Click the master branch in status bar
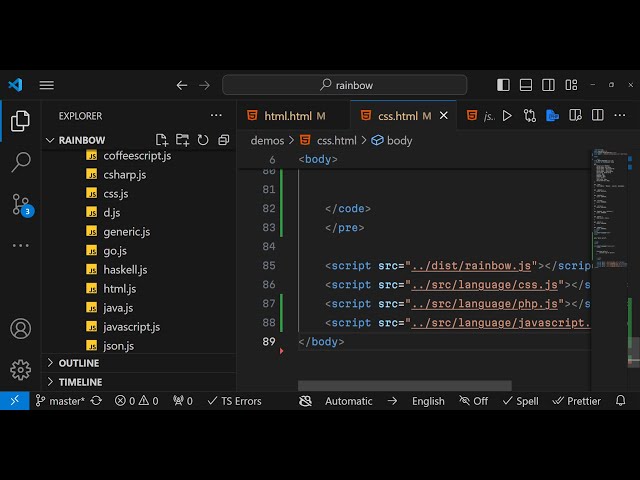Screen dimensions: 640x480 (66, 401)
